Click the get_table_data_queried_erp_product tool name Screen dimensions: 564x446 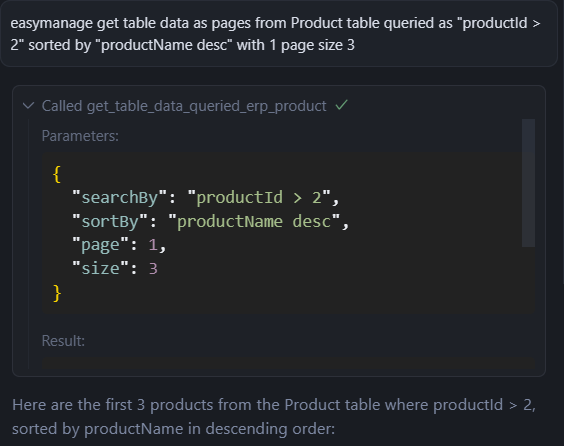[x=206, y=106]
